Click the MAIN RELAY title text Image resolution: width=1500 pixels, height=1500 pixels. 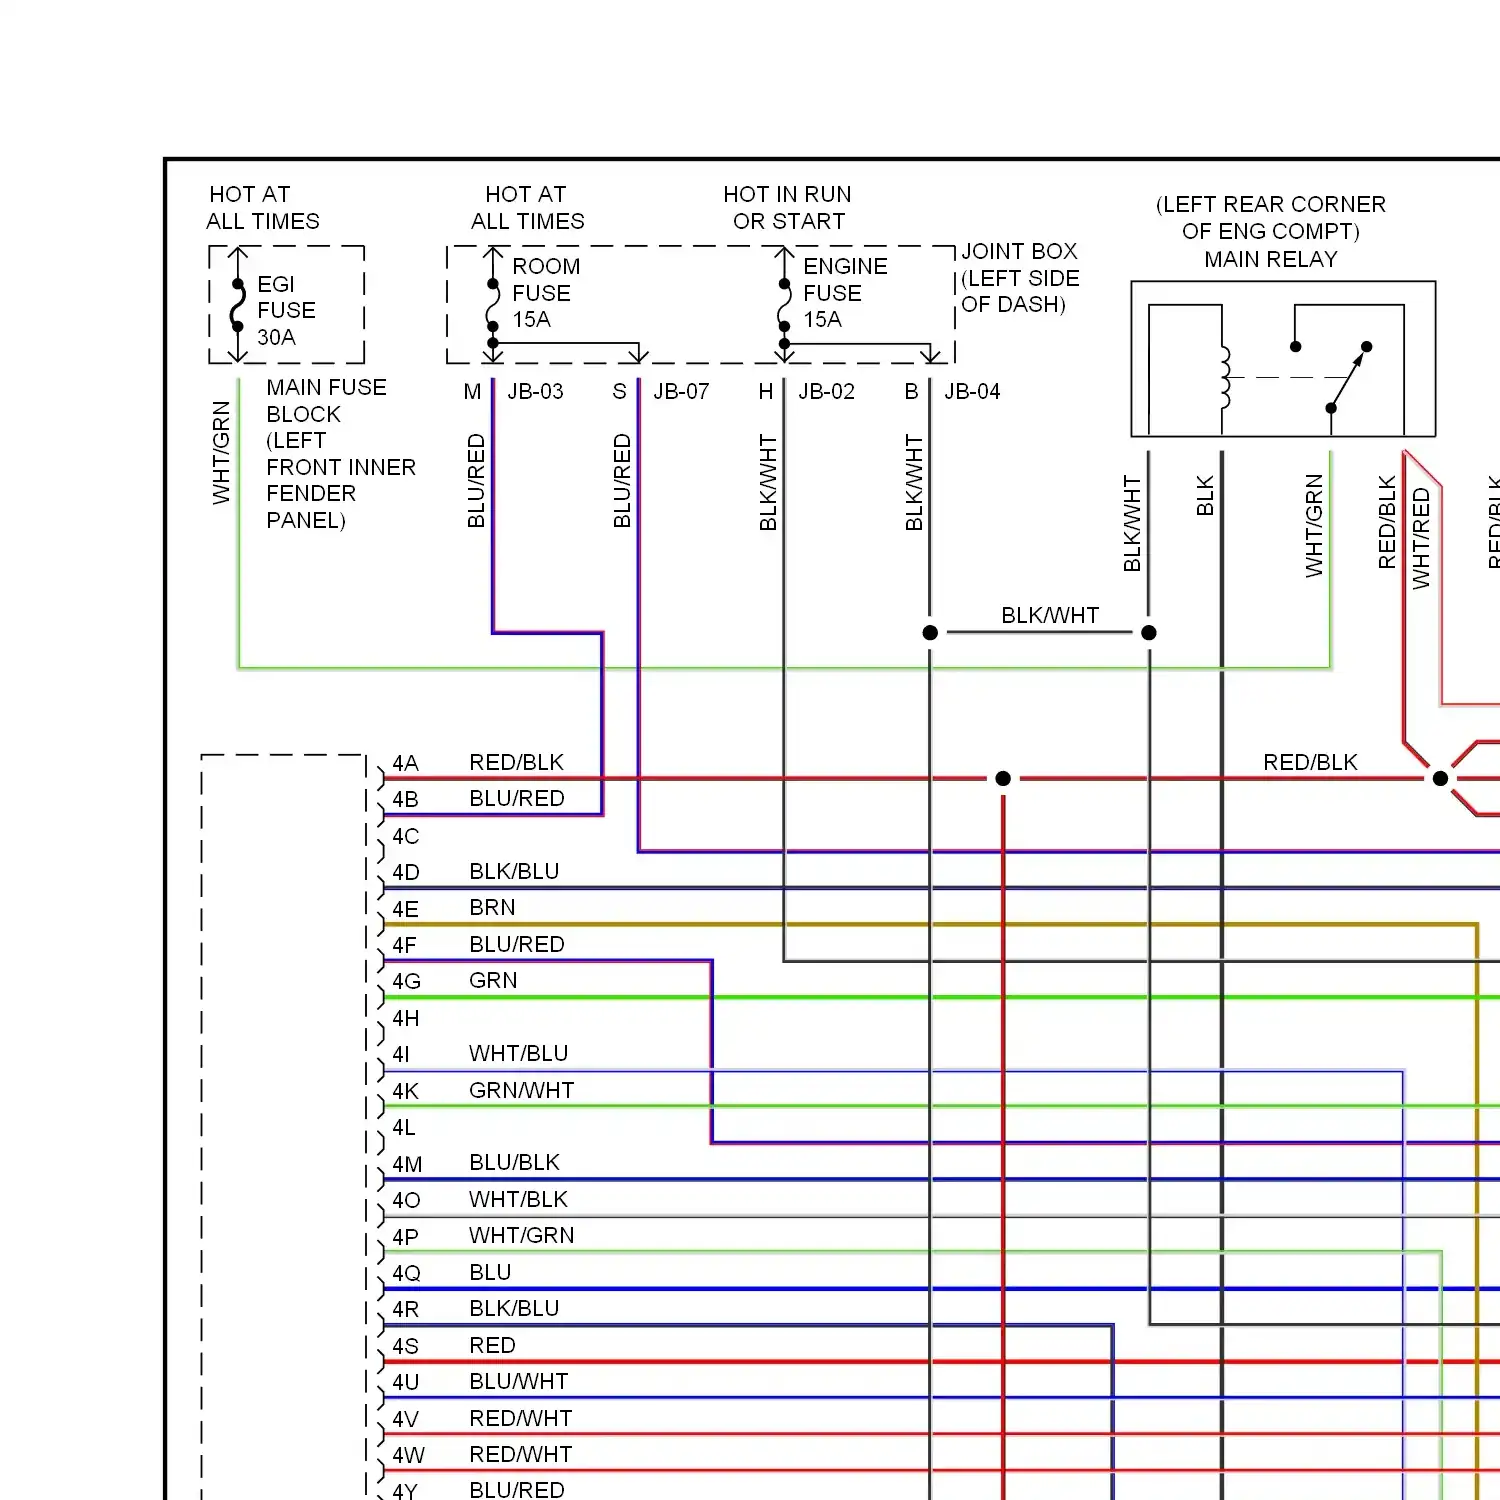click(x=1271, y=260)
